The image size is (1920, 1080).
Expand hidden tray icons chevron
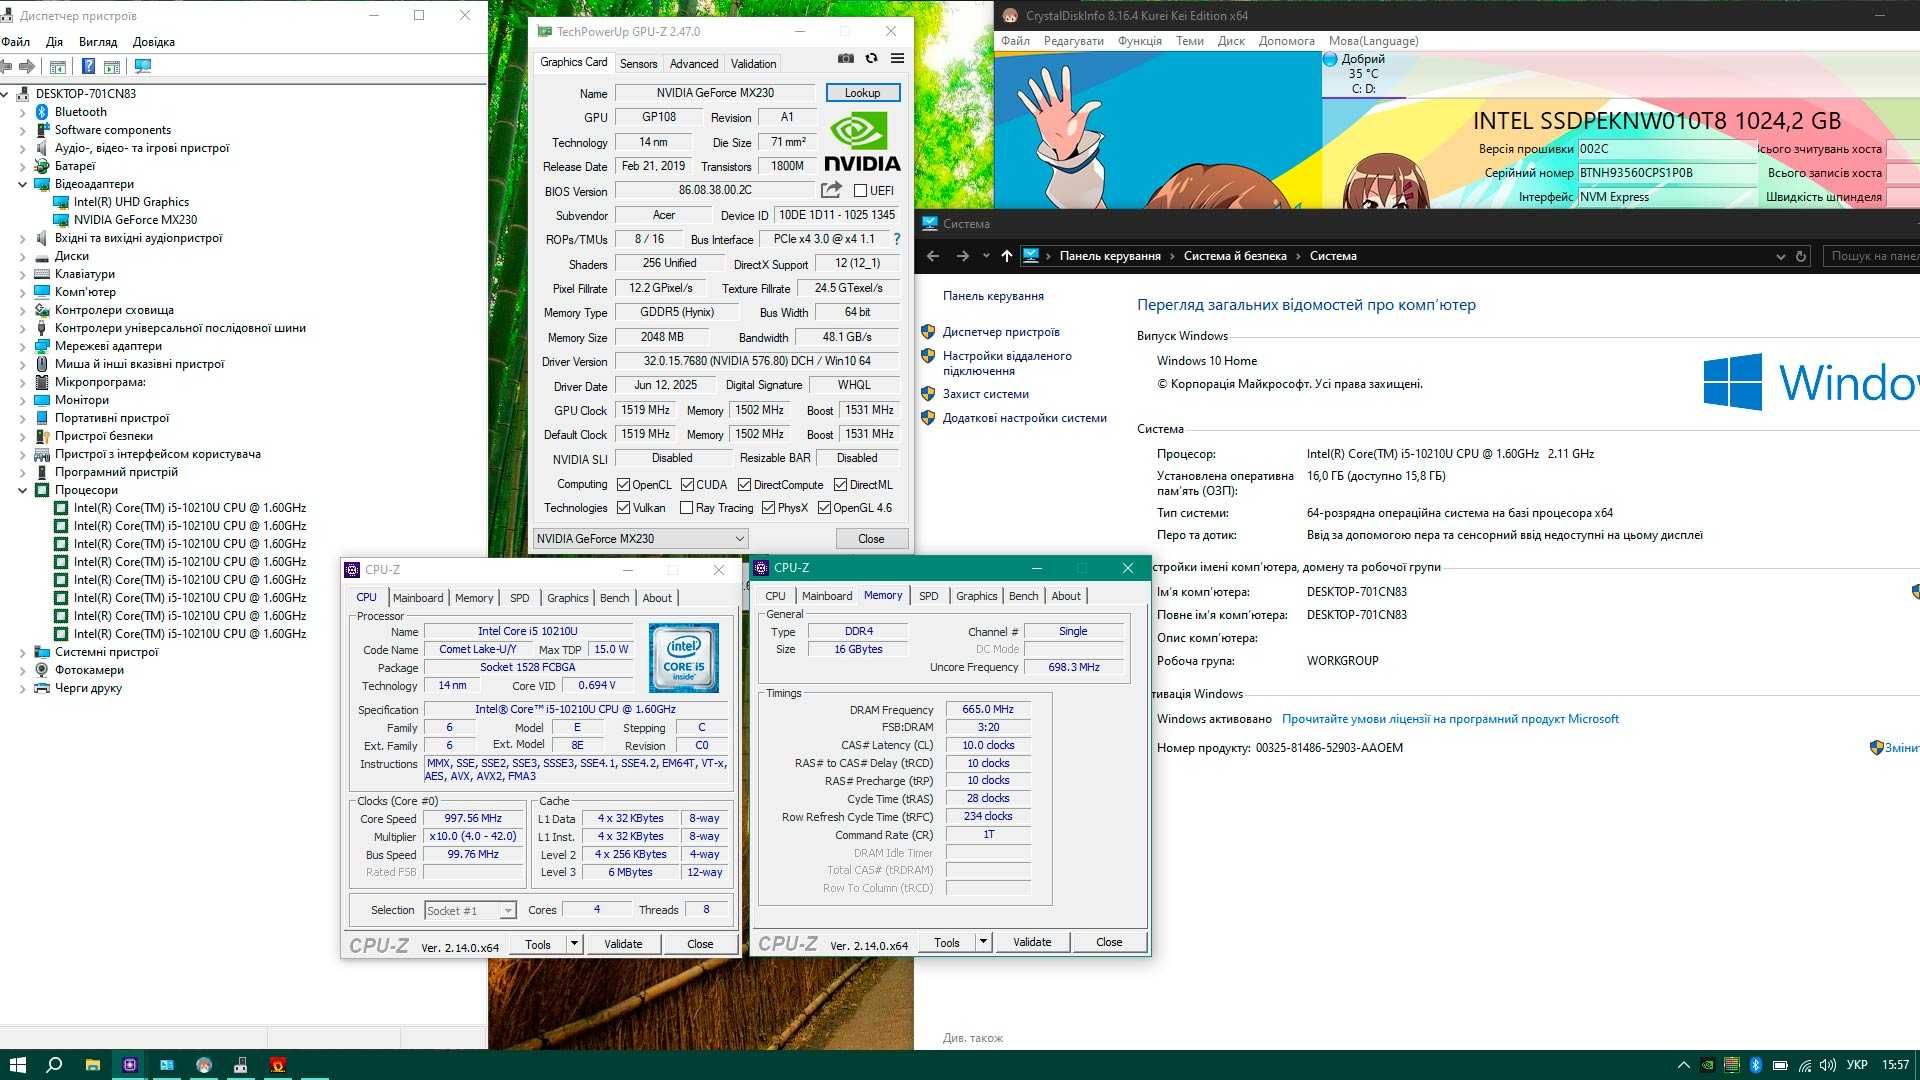pos(1683,1065)
